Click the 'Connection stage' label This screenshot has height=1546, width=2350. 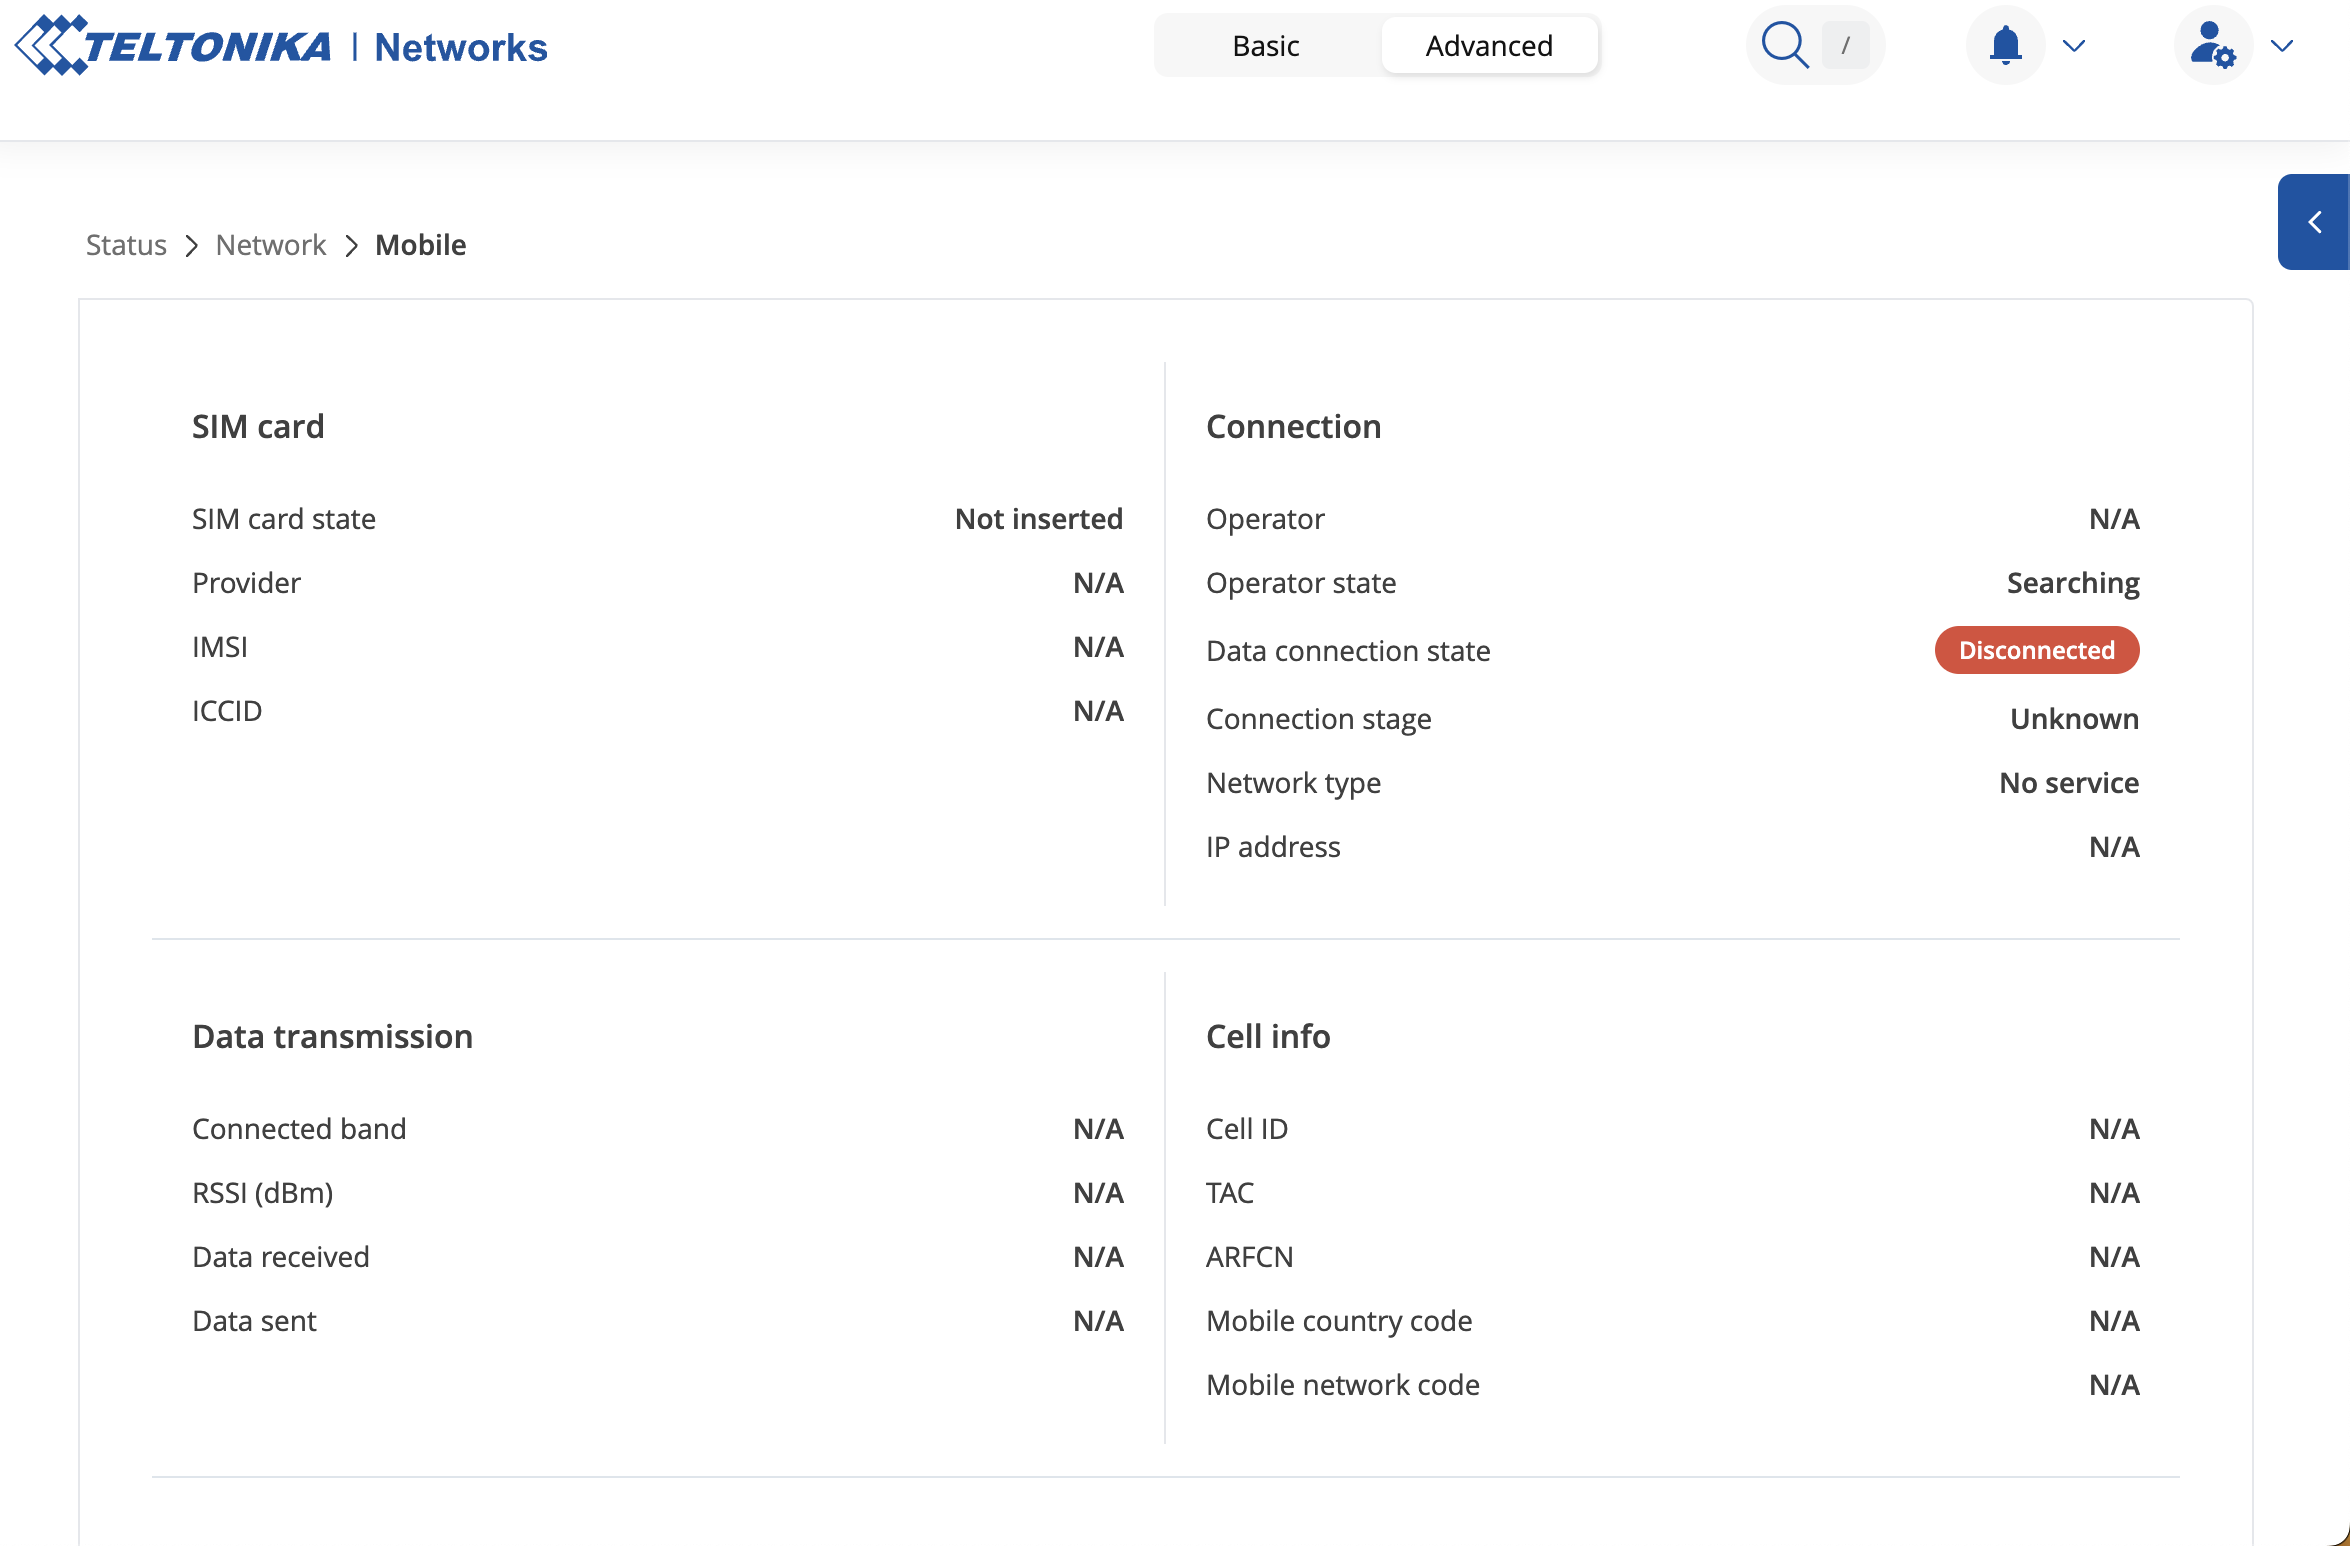[x=1318, y=719]
